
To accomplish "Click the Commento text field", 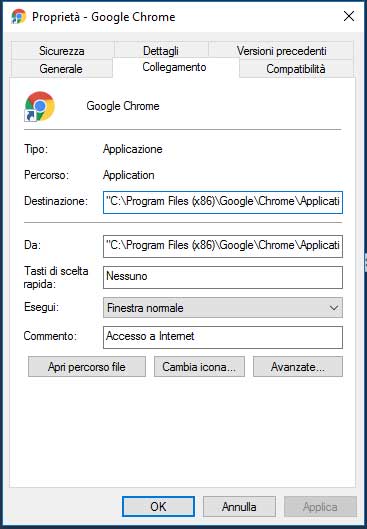I will pyautogui.click(x=223, y=337).
